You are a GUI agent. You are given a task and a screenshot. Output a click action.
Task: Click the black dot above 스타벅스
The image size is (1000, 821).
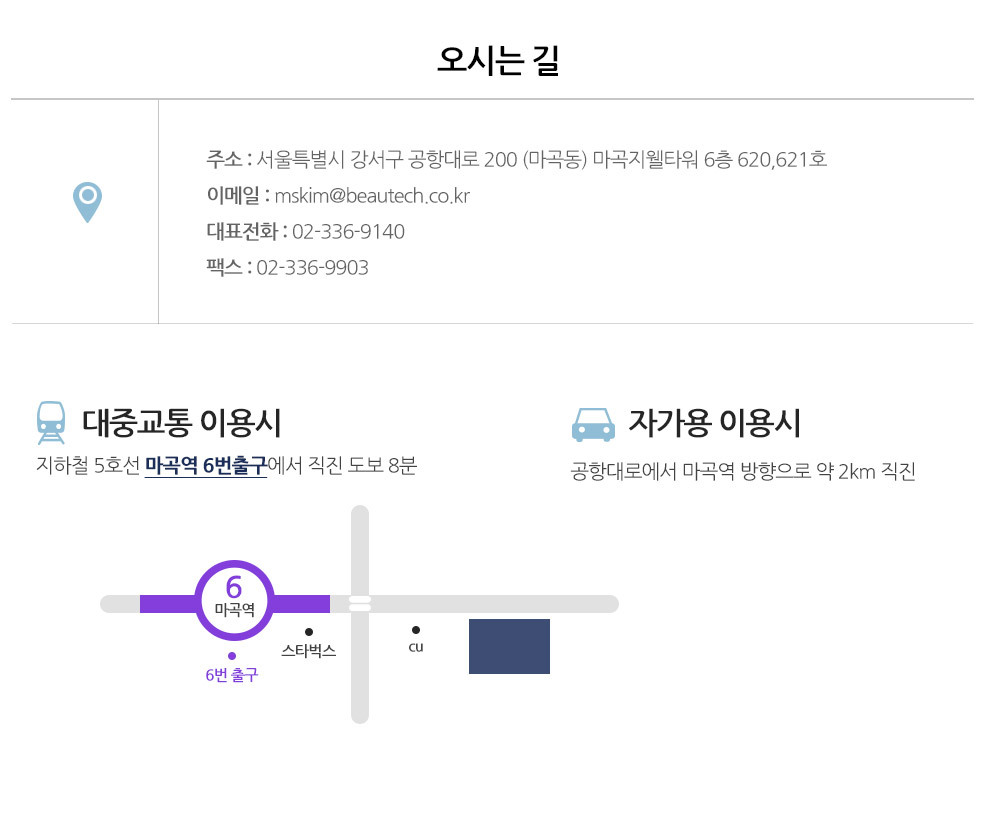(309, 632)
